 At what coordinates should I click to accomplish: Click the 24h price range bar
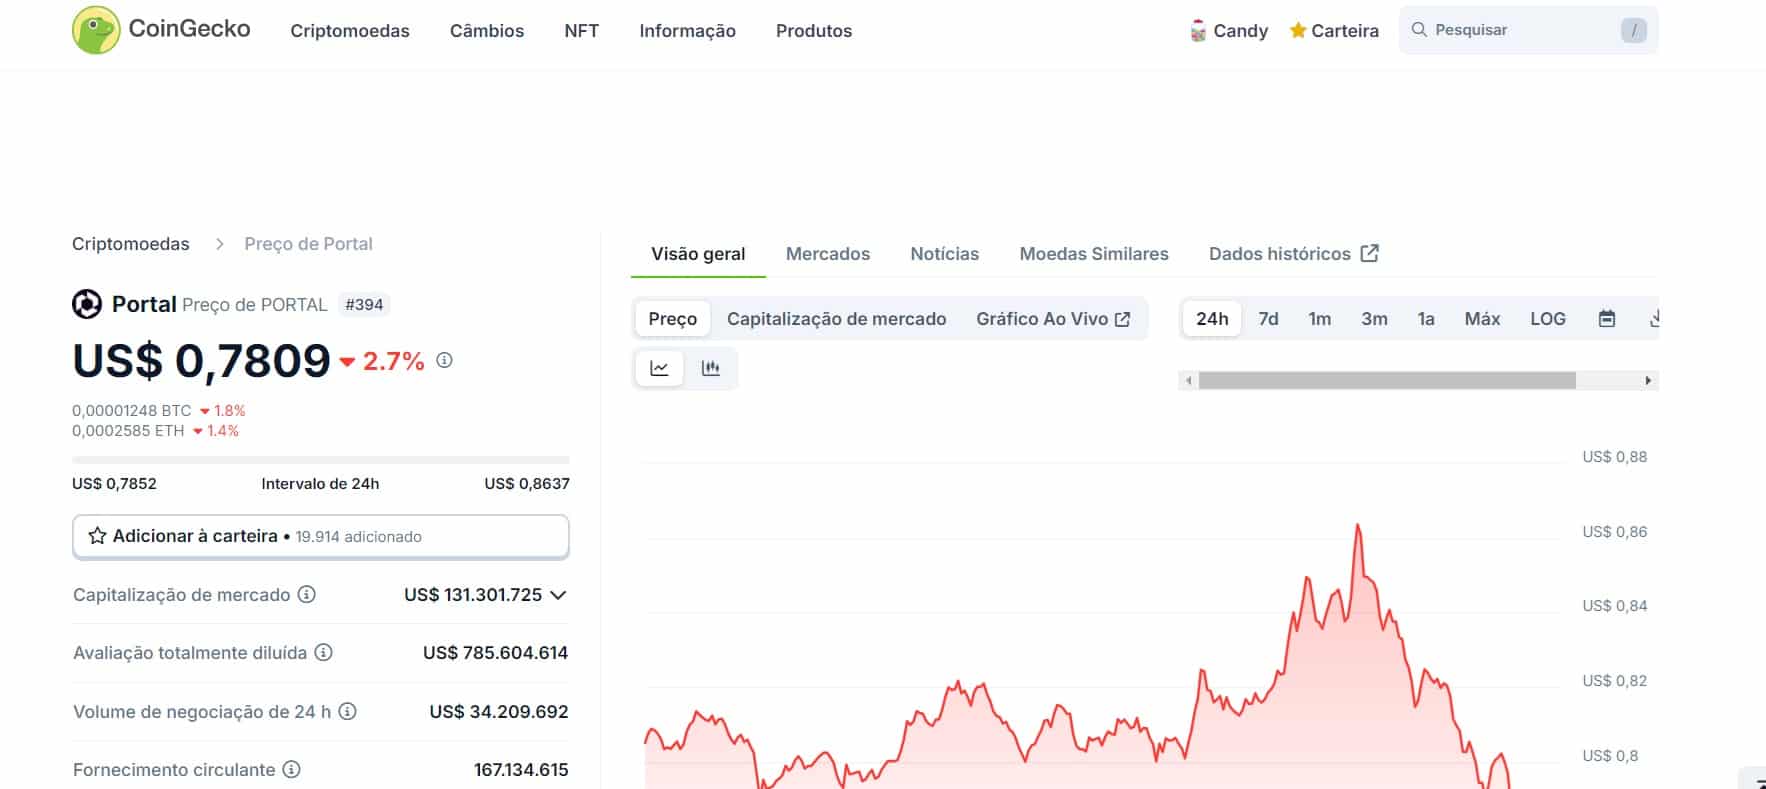pos(321,460)
